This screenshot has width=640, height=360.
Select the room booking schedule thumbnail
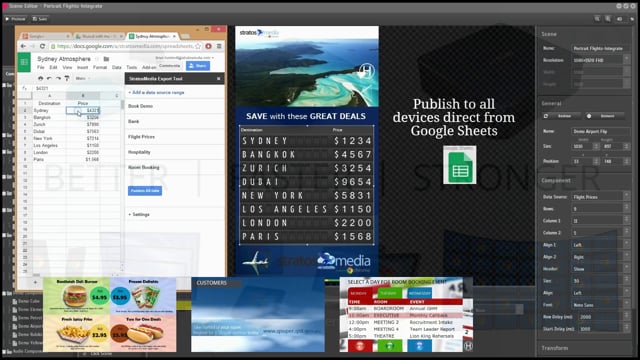[406, 314]
